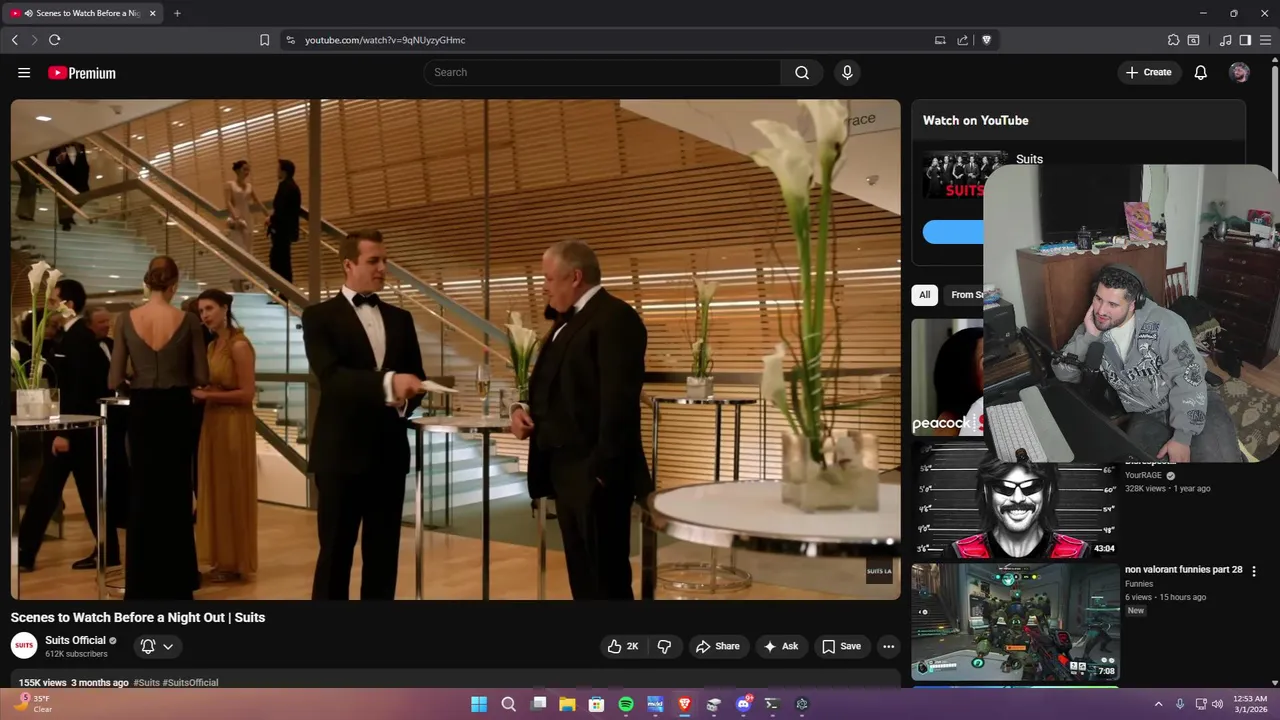1280x720 pixels.
Task: Start voice search with microphone icon
Action: tap(847, 72)
